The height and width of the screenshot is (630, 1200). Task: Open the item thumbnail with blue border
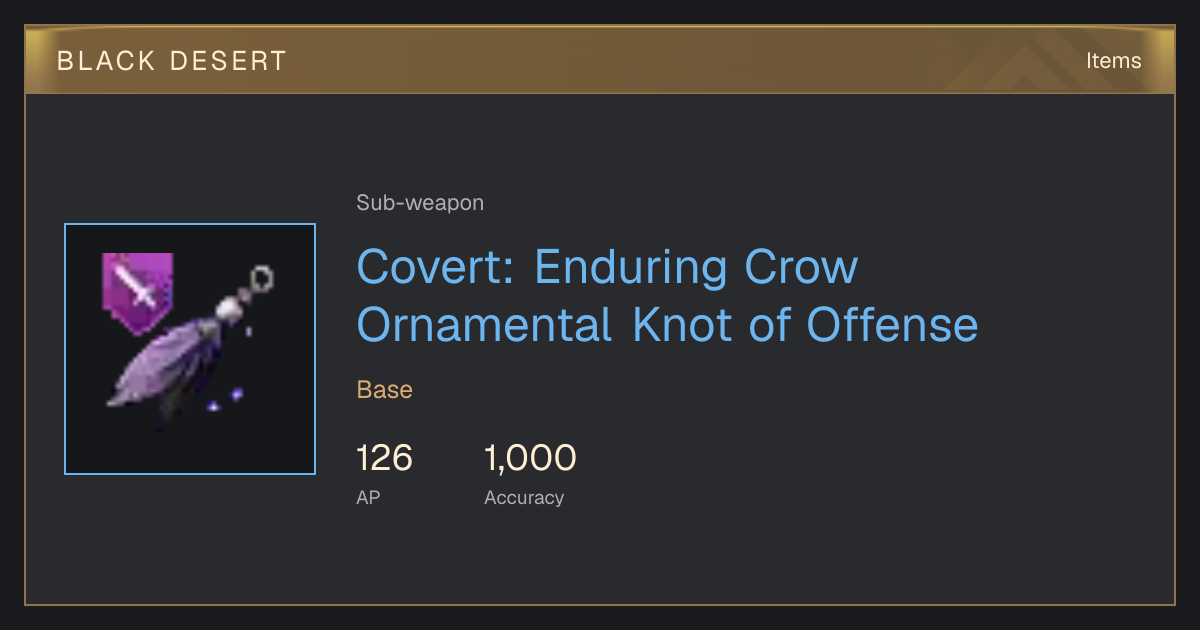[190, 349]
